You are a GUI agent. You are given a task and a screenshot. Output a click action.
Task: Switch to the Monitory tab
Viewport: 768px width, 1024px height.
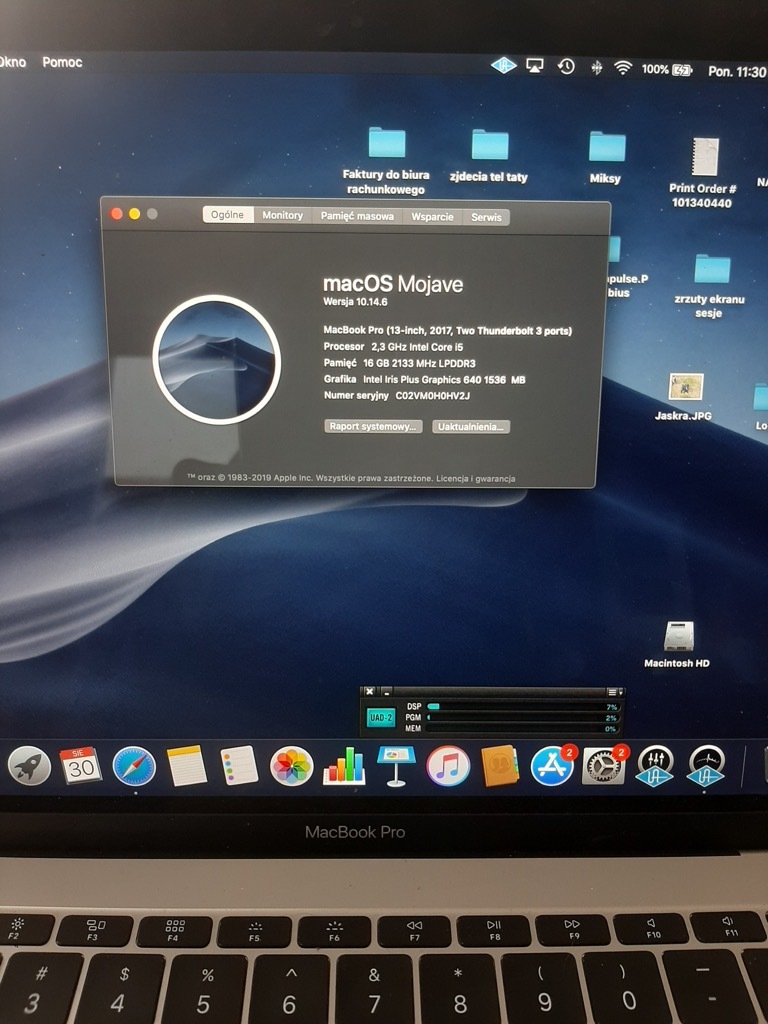(x=282, y=215)
